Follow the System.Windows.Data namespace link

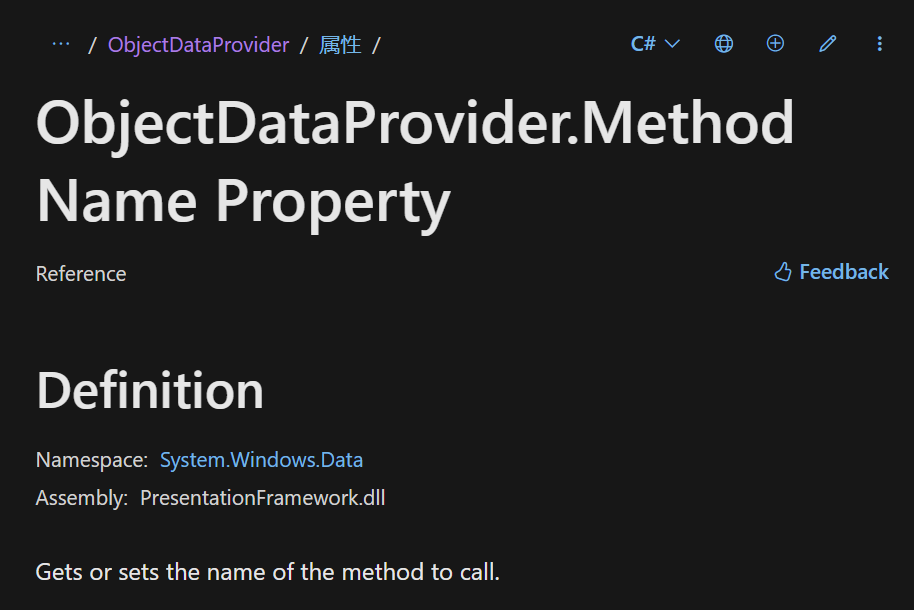click(262, 459)
